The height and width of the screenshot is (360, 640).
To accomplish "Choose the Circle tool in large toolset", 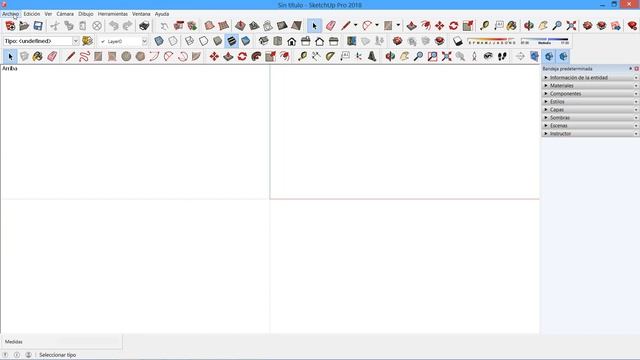I will click(x=126, y=56).
